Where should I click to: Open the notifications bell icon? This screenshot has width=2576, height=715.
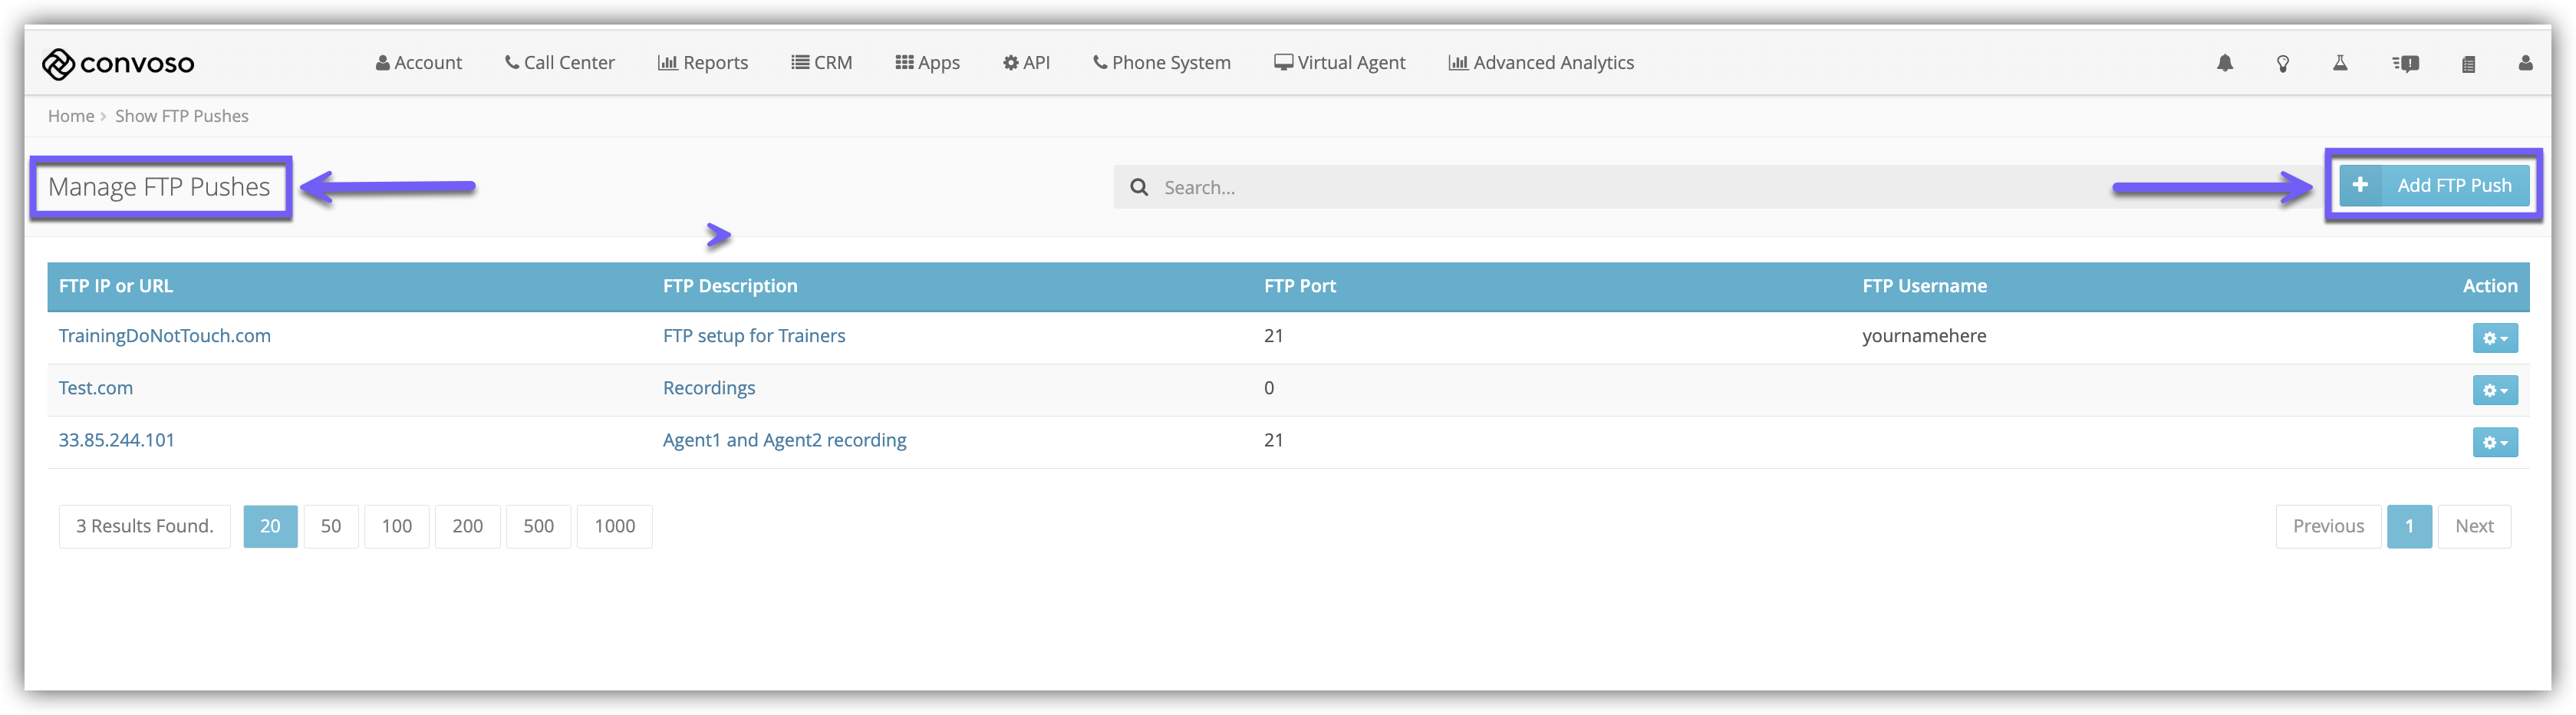(x=2224, y=63)
